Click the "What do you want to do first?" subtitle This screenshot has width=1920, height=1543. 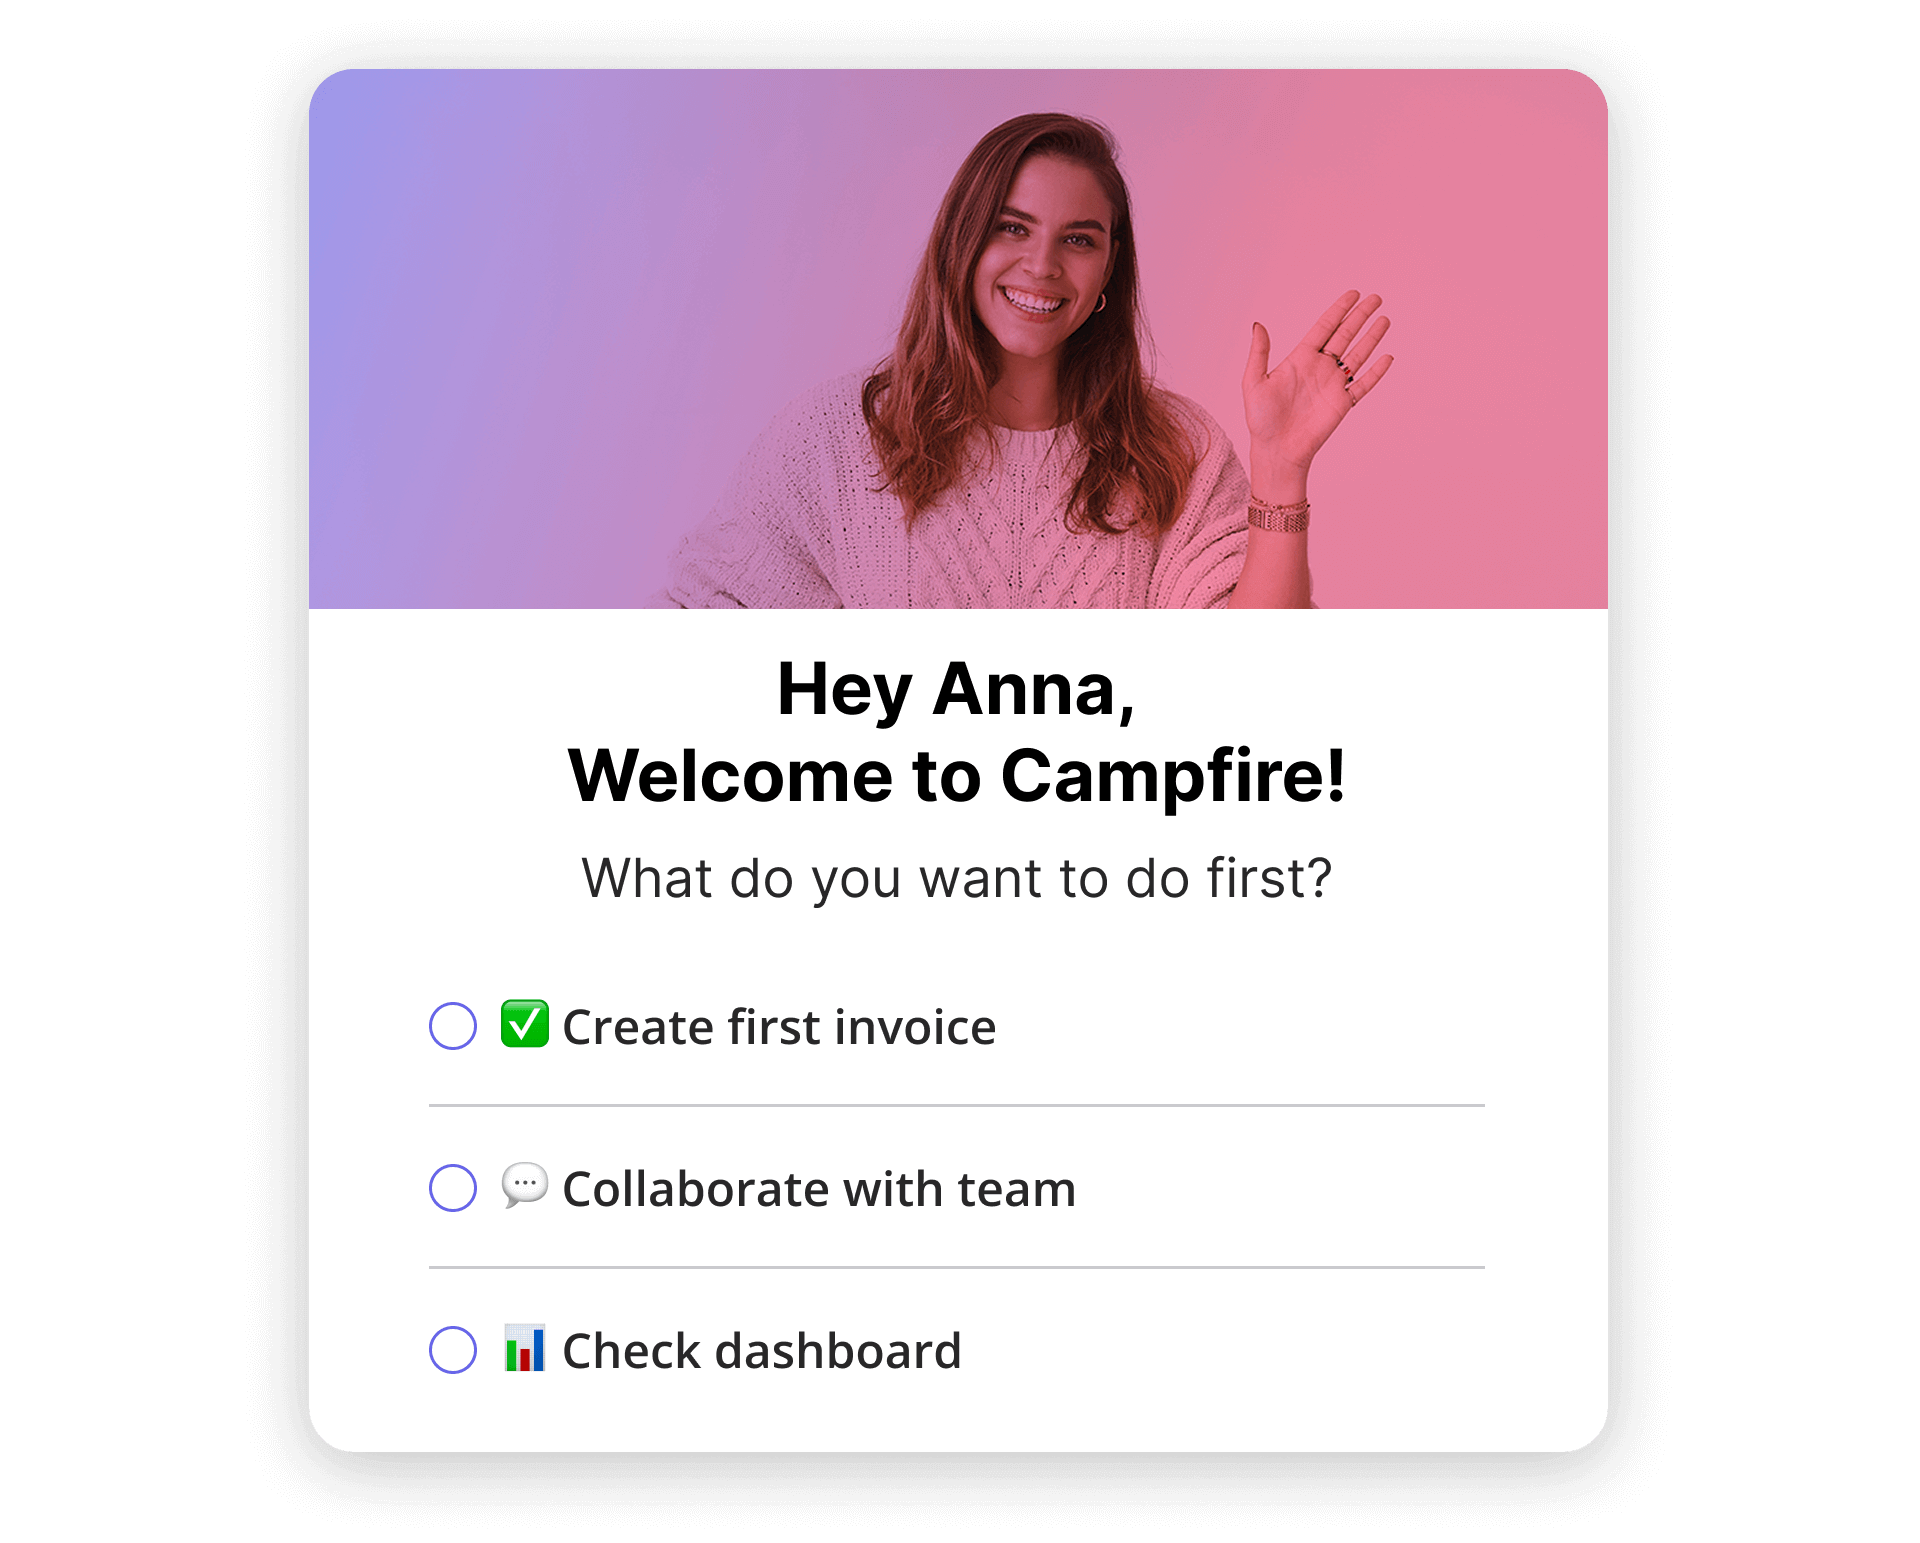click(x=957, y=879)
